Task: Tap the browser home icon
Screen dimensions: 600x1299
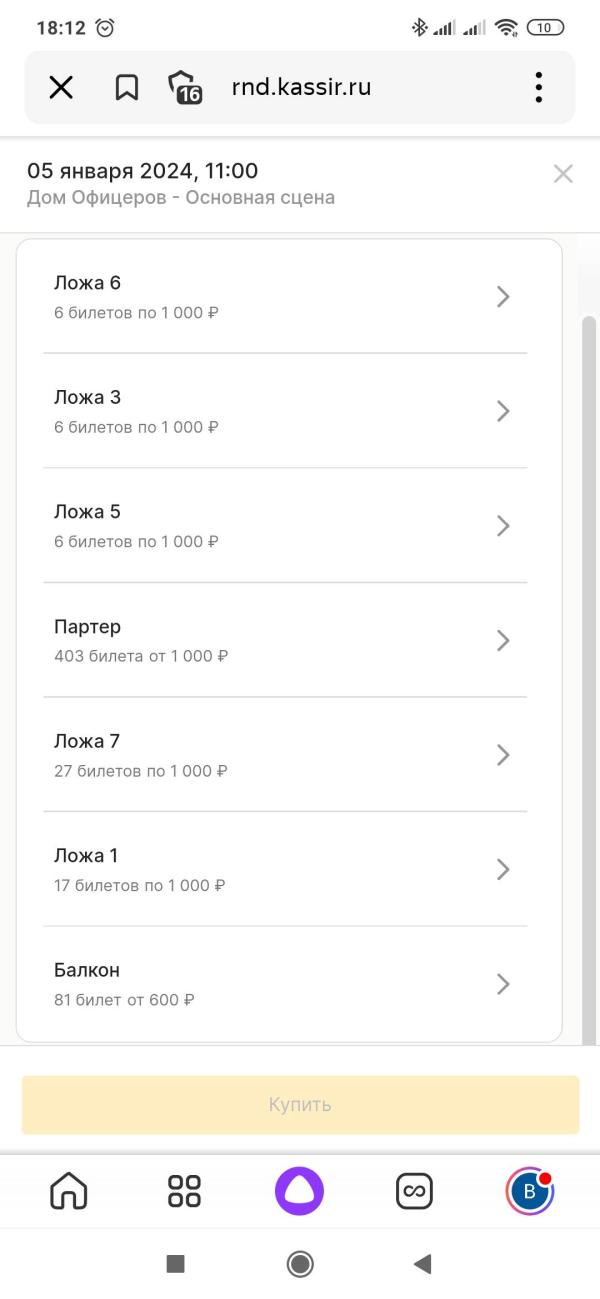Action: (69, 1190)
